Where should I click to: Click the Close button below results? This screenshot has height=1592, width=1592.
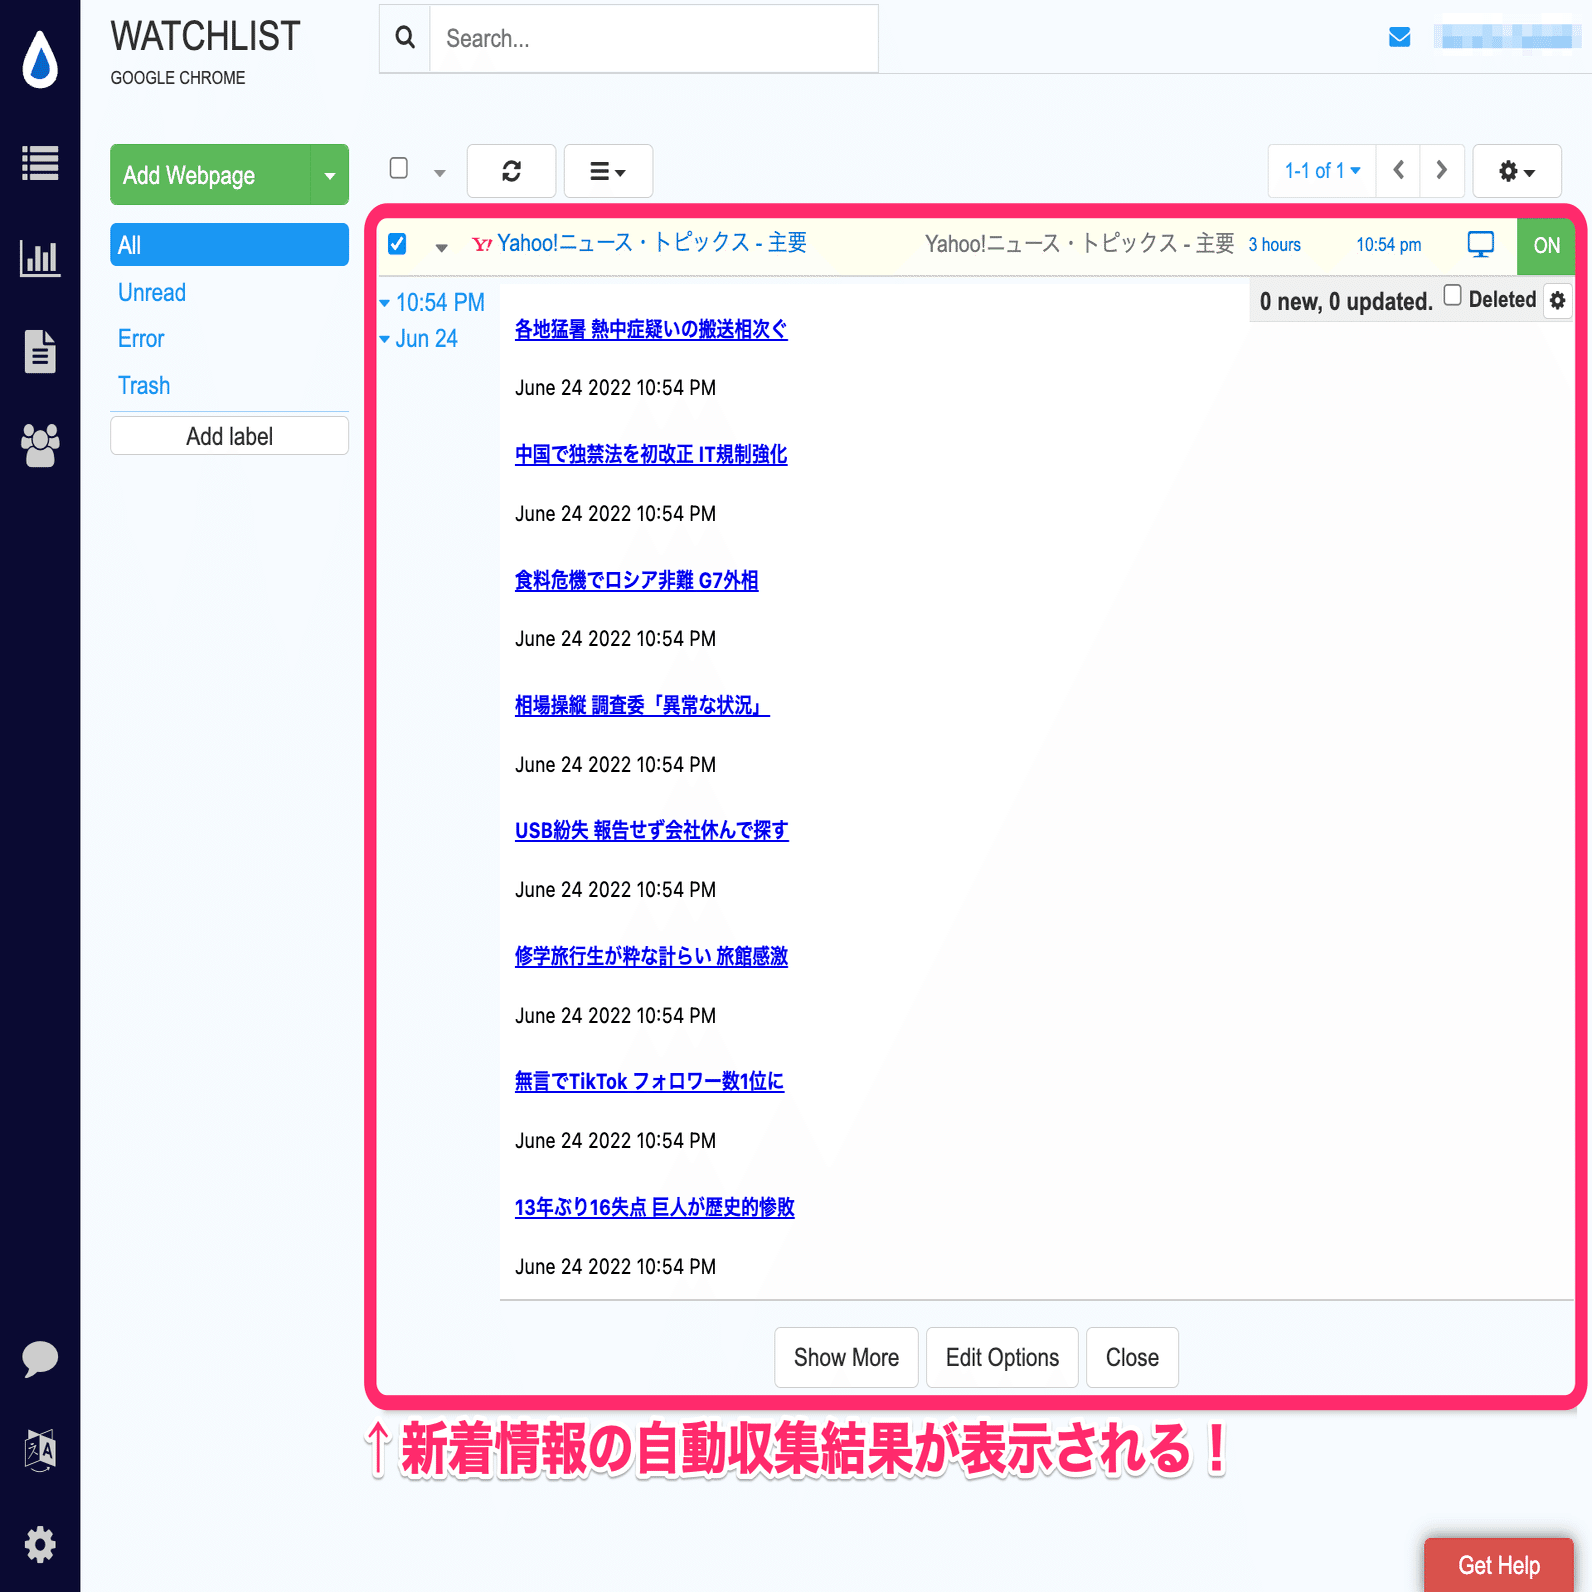[x=1132, y=1357]
